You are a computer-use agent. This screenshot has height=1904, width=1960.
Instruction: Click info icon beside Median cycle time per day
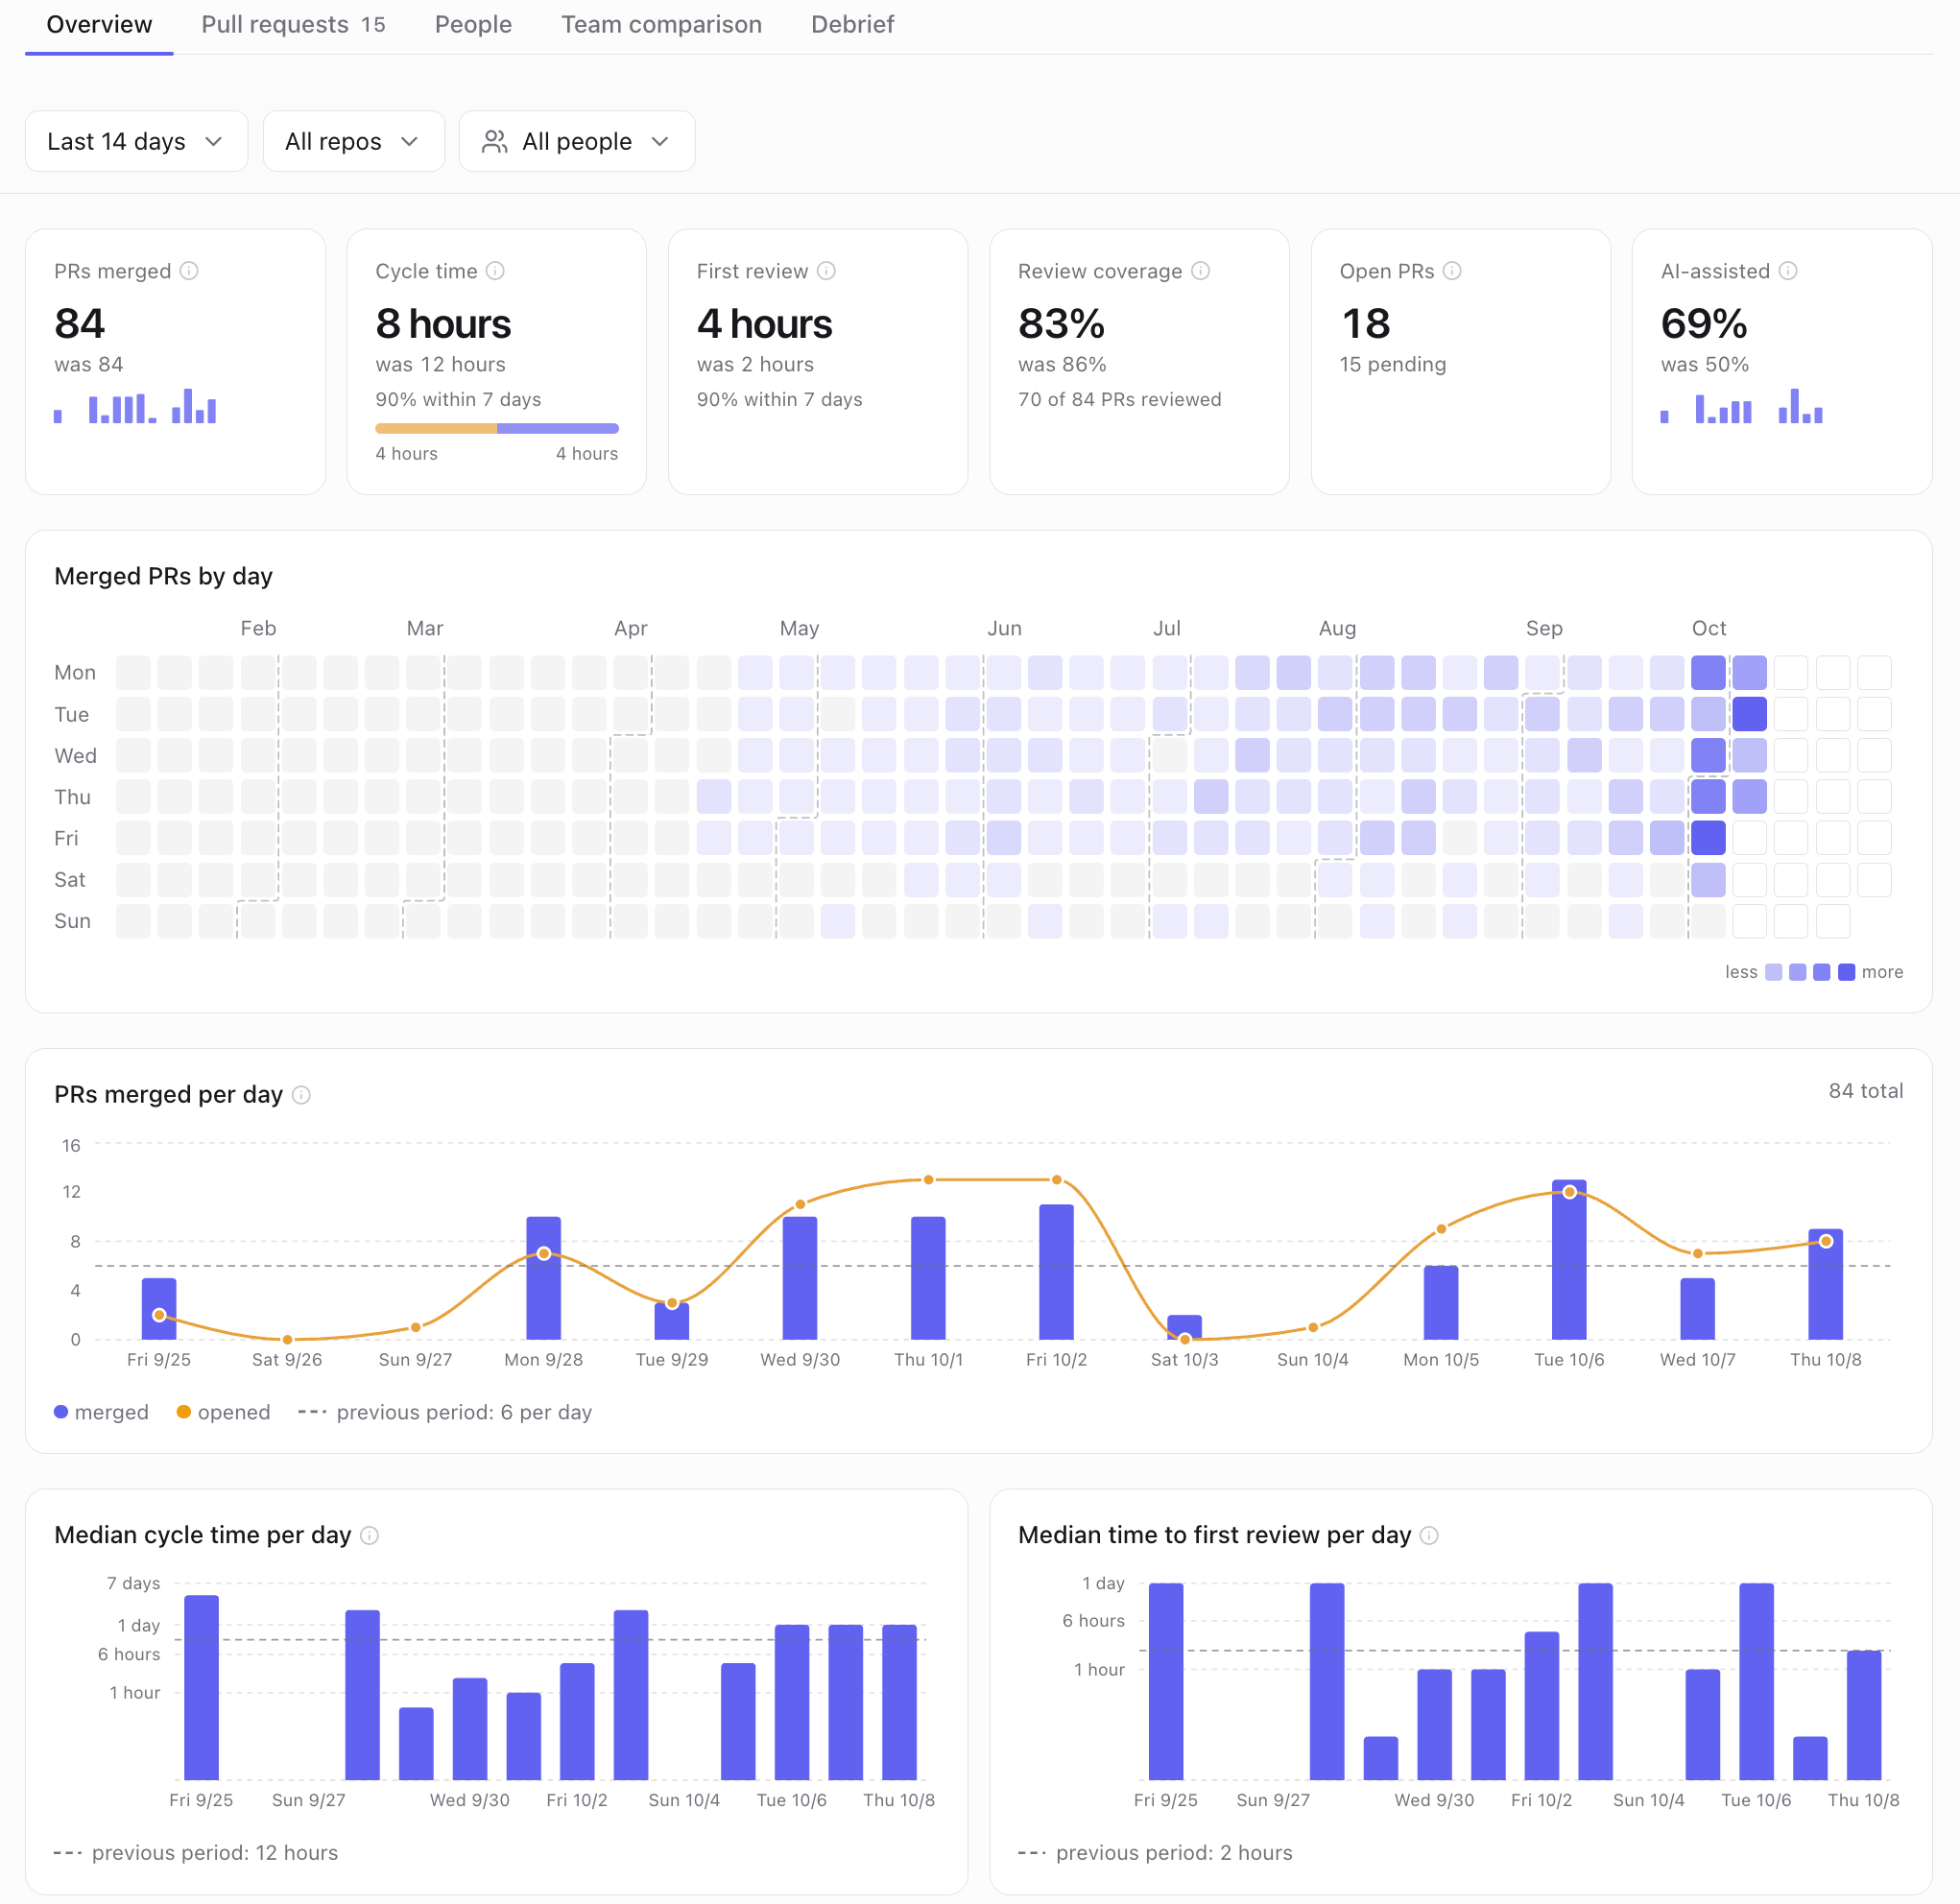tap(369, 1535)
